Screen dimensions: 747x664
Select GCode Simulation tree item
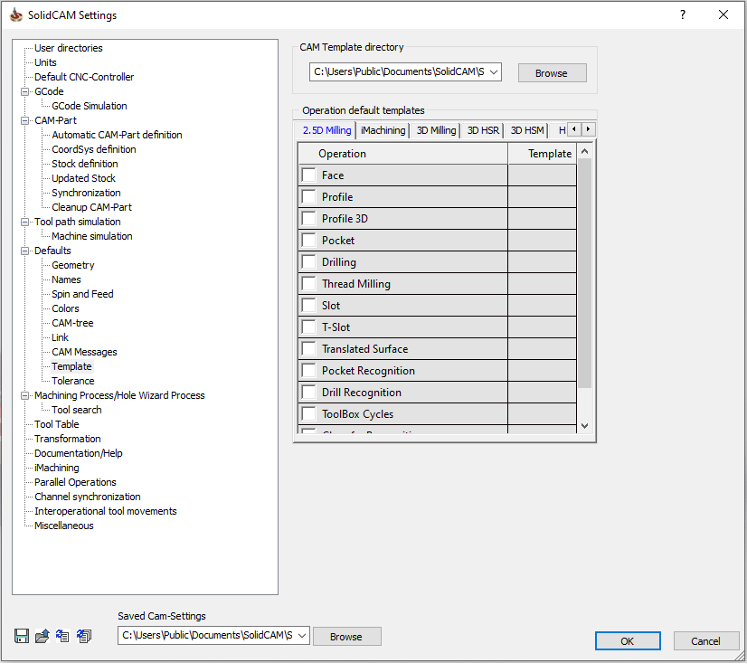coord(89,106)
